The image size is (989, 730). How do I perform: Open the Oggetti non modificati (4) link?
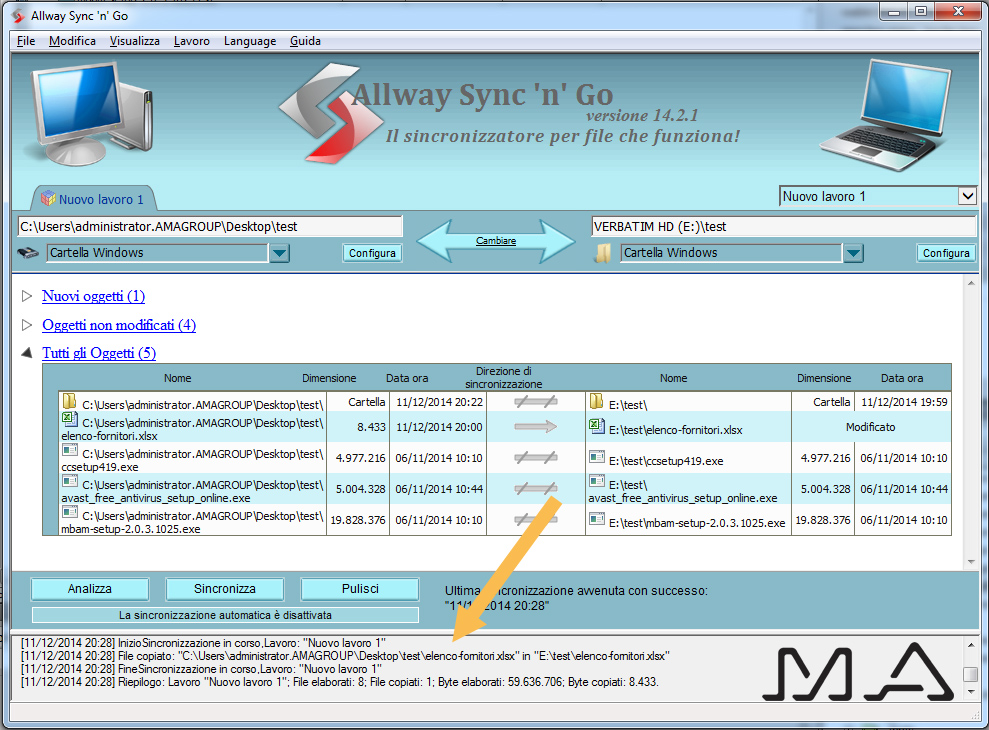119,325
